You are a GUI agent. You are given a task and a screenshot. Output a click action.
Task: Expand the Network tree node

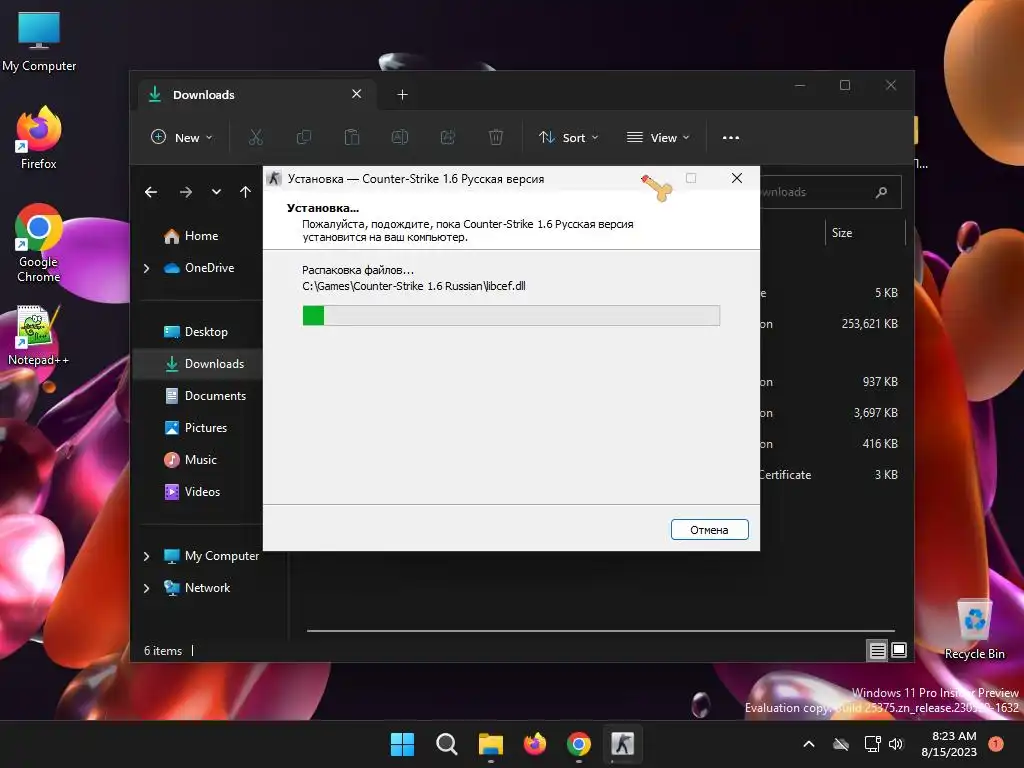pyautogui.click(x=146, y=588)
